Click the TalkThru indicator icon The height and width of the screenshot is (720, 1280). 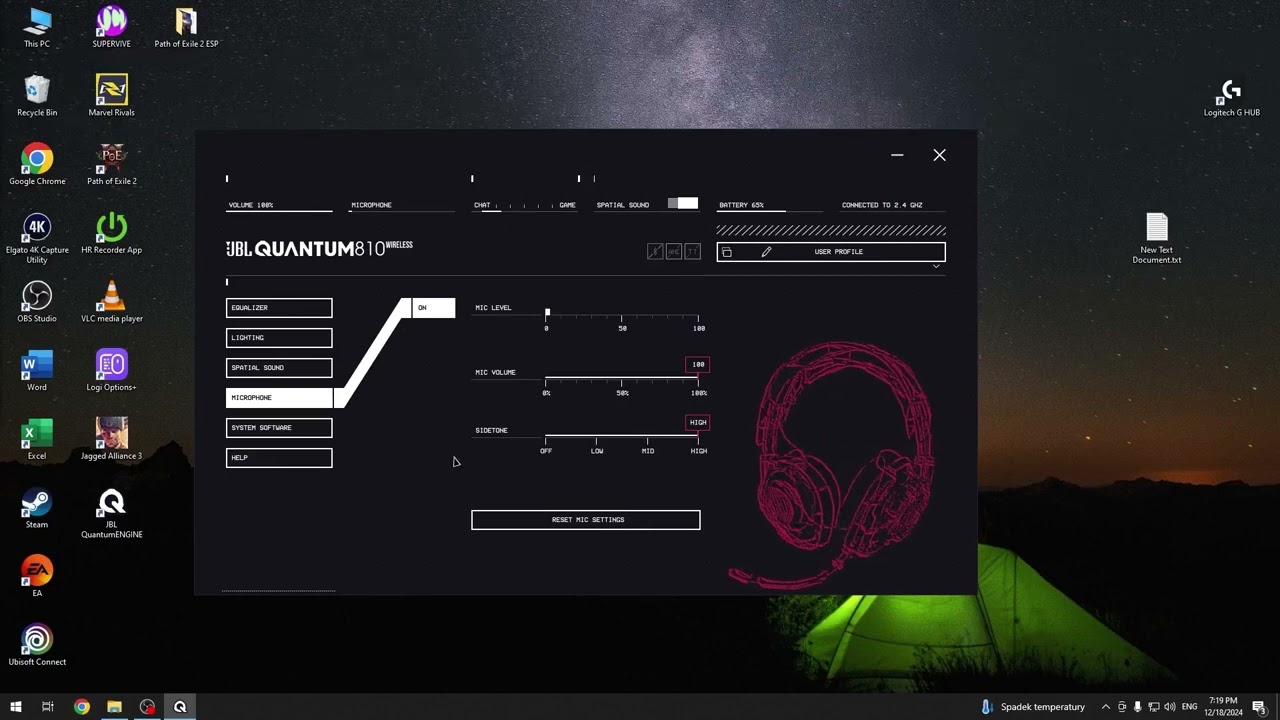[x=693, y=252]
